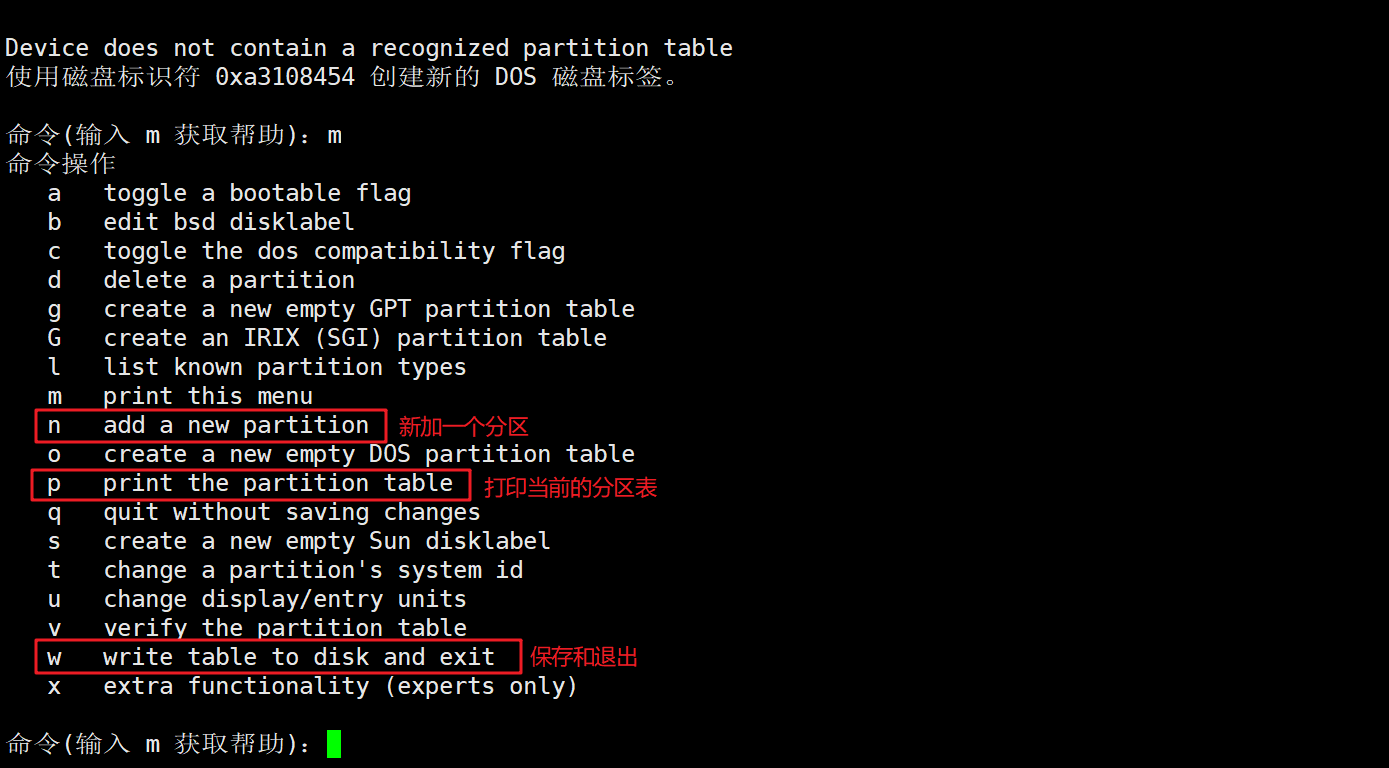This screenshot has width=1389, height=768.
Task: Click the red annotation '新加一个分区'
Action: tap(463, 427)
